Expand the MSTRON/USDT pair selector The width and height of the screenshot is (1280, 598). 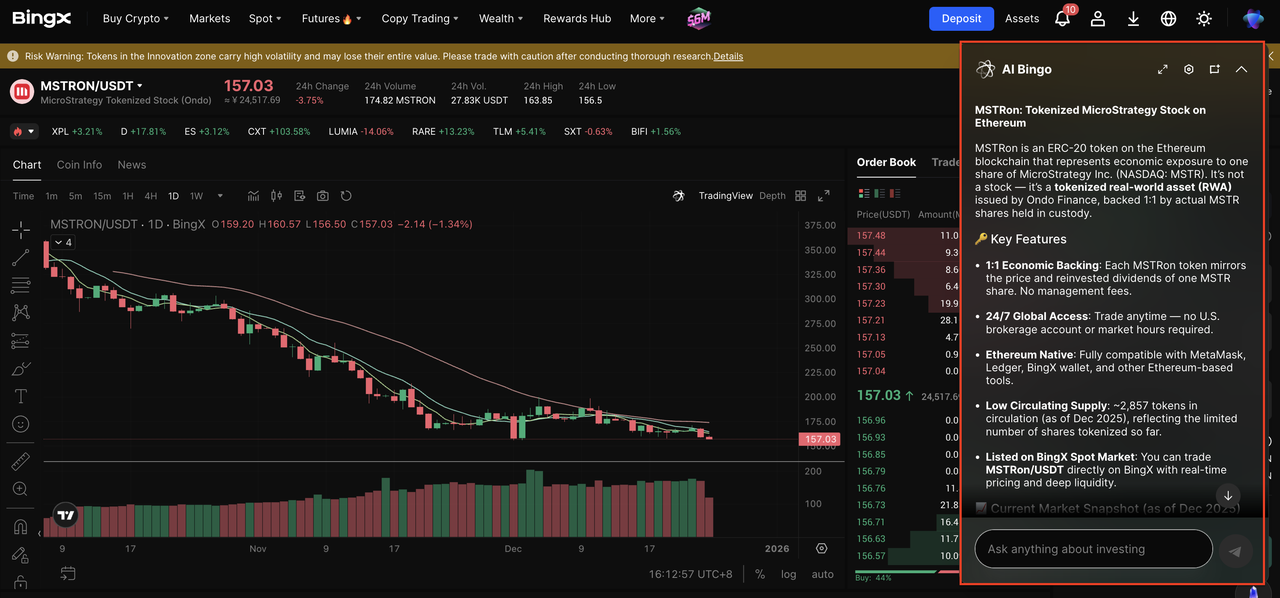click(x=140, y=86)
